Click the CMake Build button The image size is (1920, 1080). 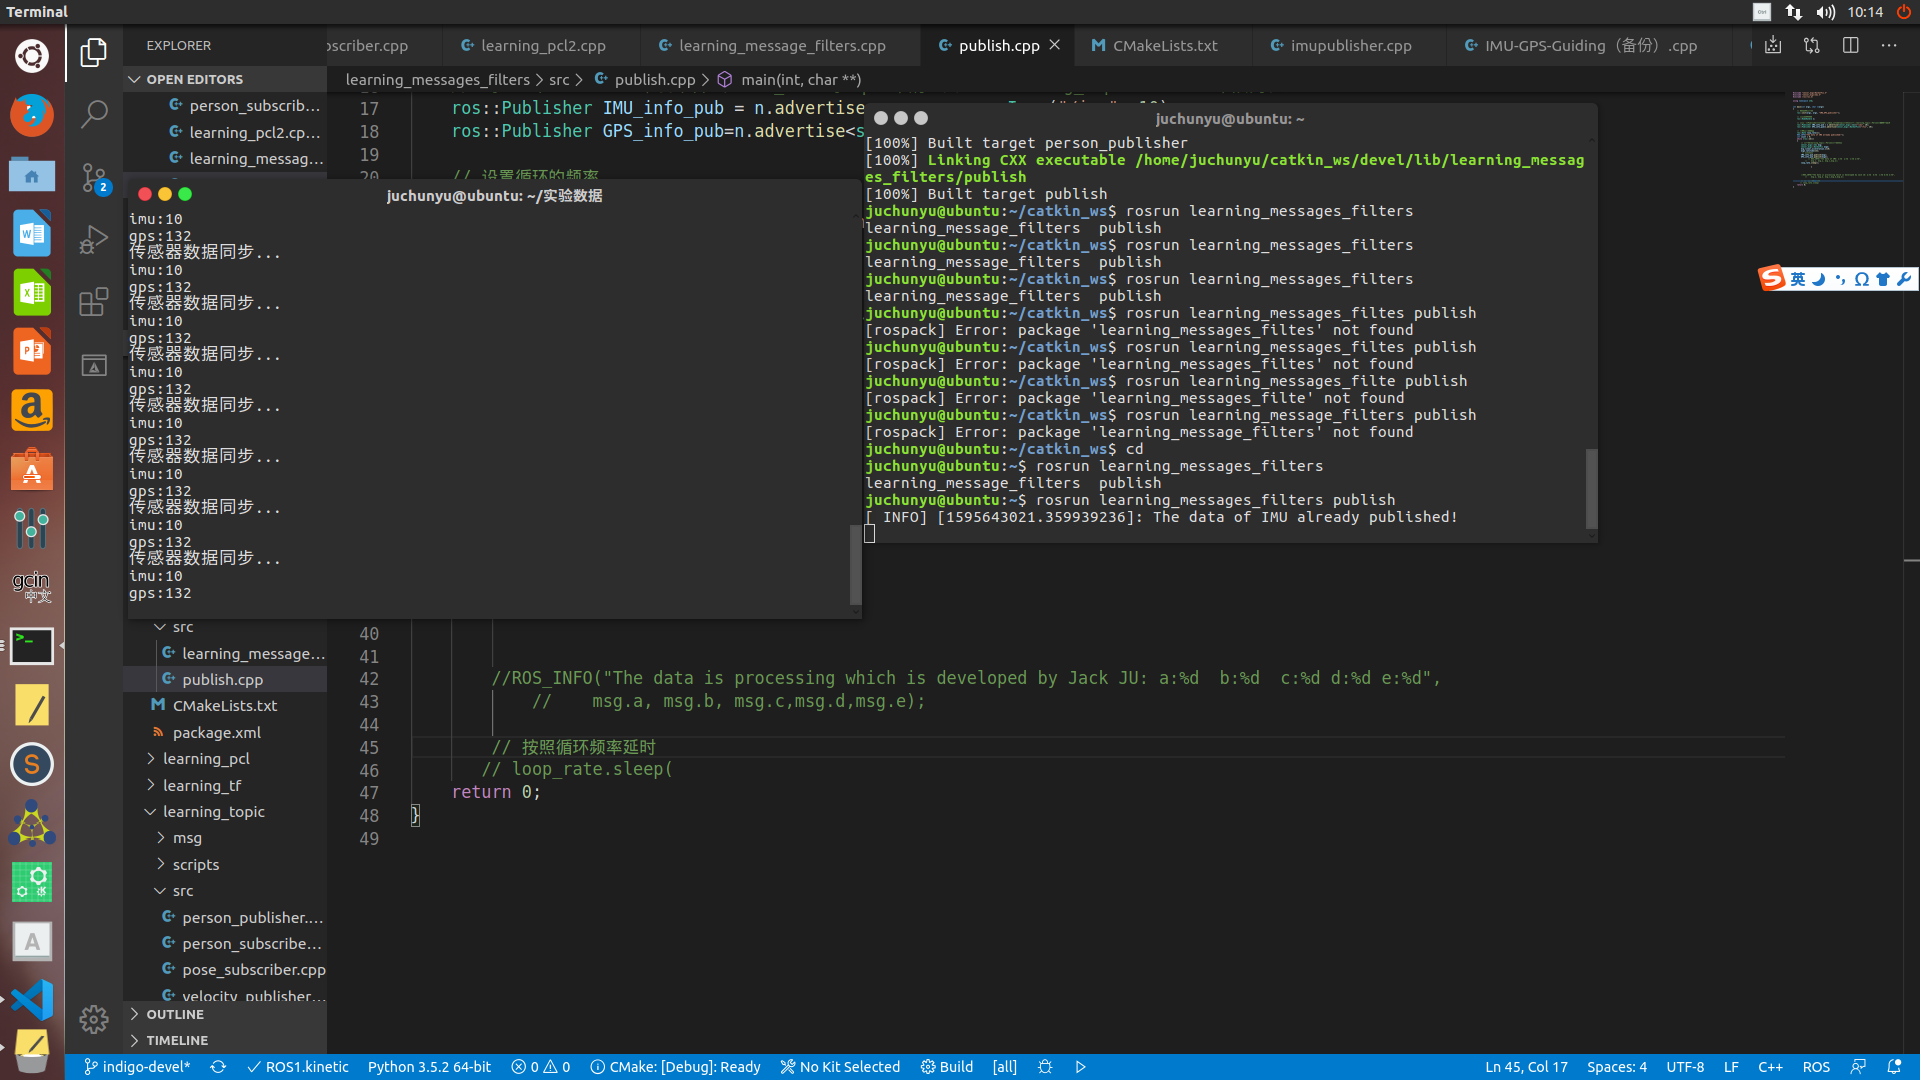coord(947,1067)
